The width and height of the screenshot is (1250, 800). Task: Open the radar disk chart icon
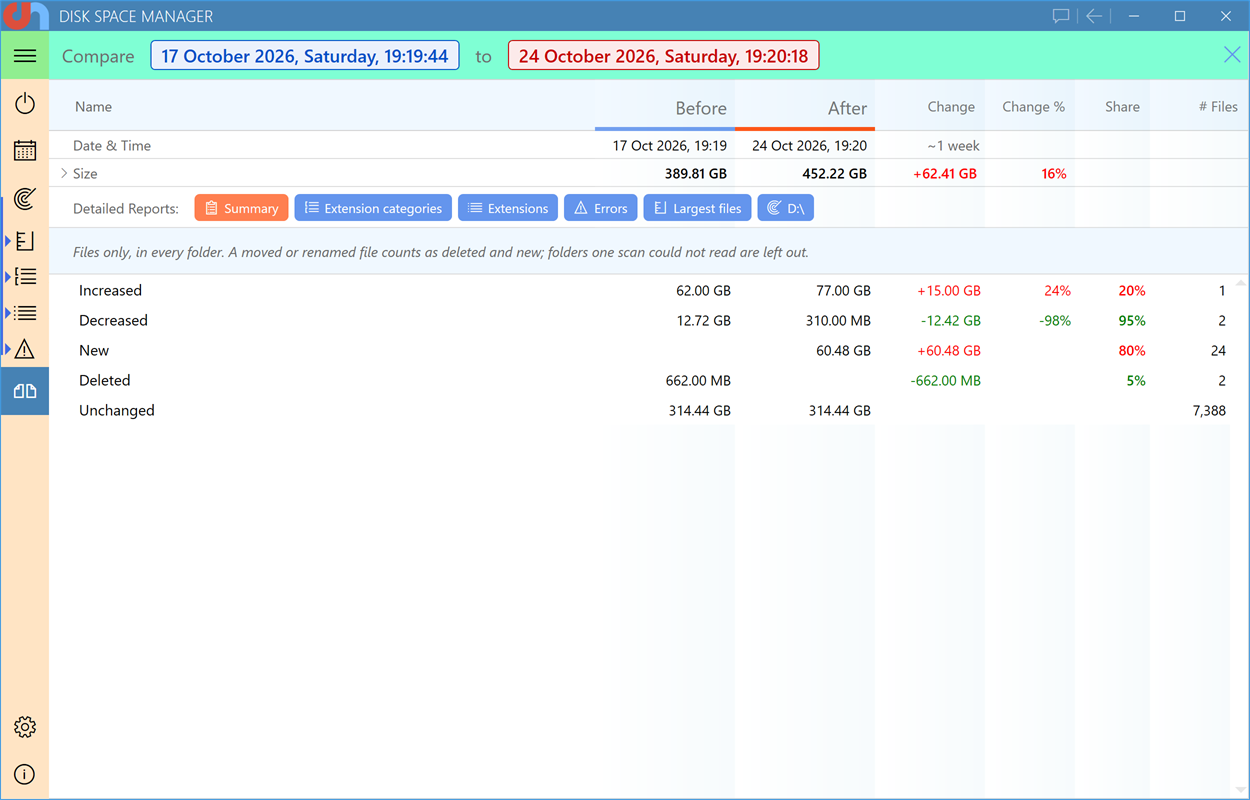click(x=25, y=199)
